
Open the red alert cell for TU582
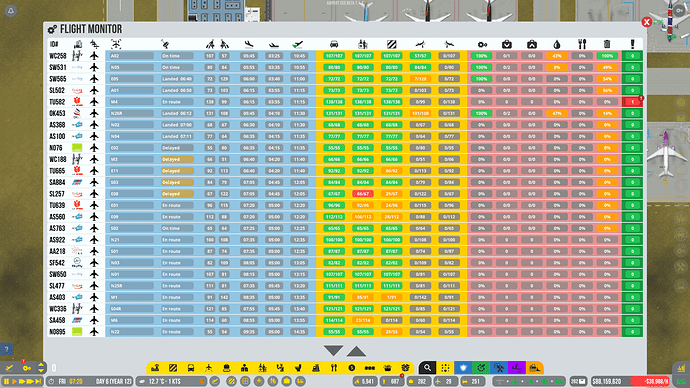(632, 102)
